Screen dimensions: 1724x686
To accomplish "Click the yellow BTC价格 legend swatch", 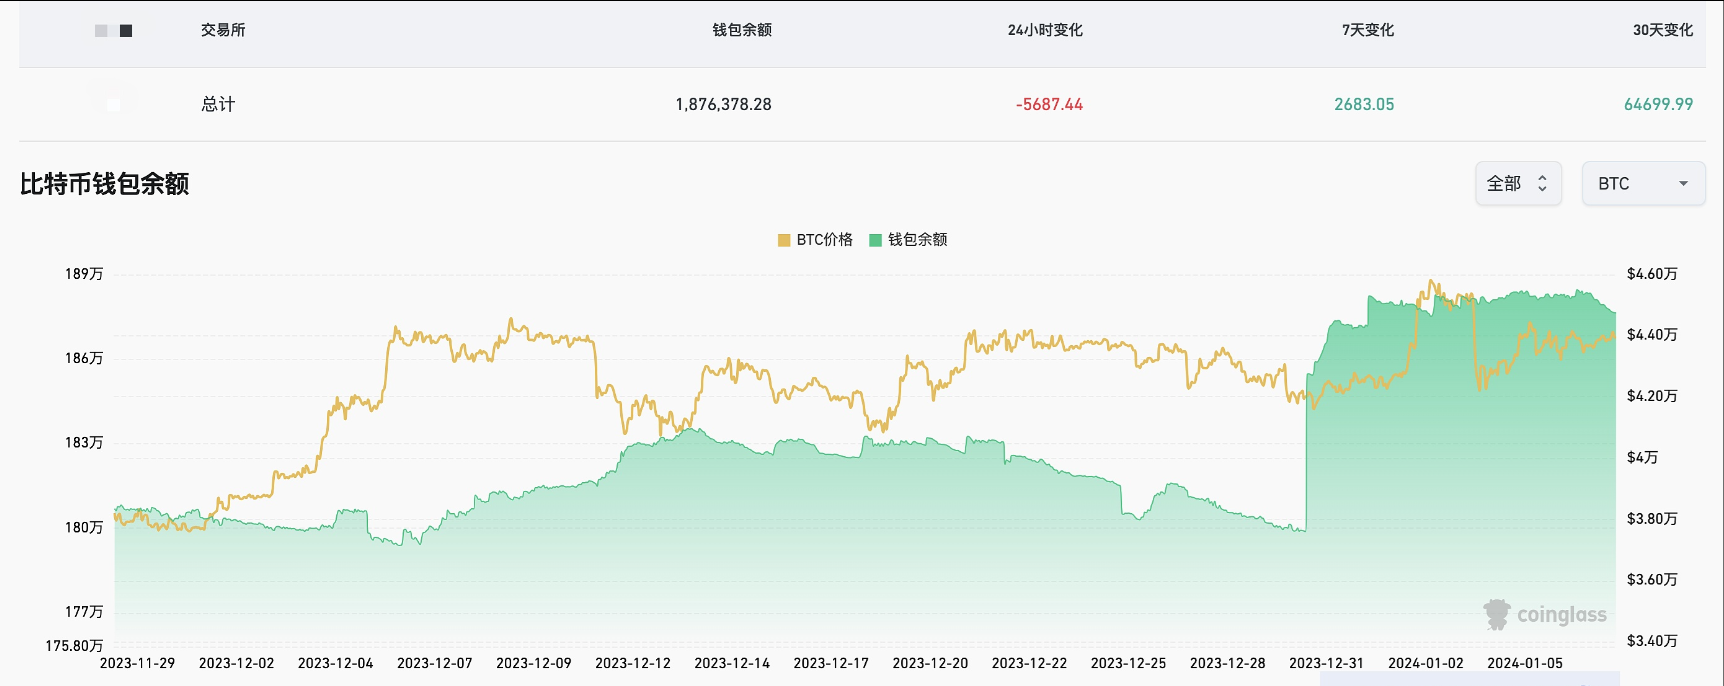I will [x=784, y=240].
